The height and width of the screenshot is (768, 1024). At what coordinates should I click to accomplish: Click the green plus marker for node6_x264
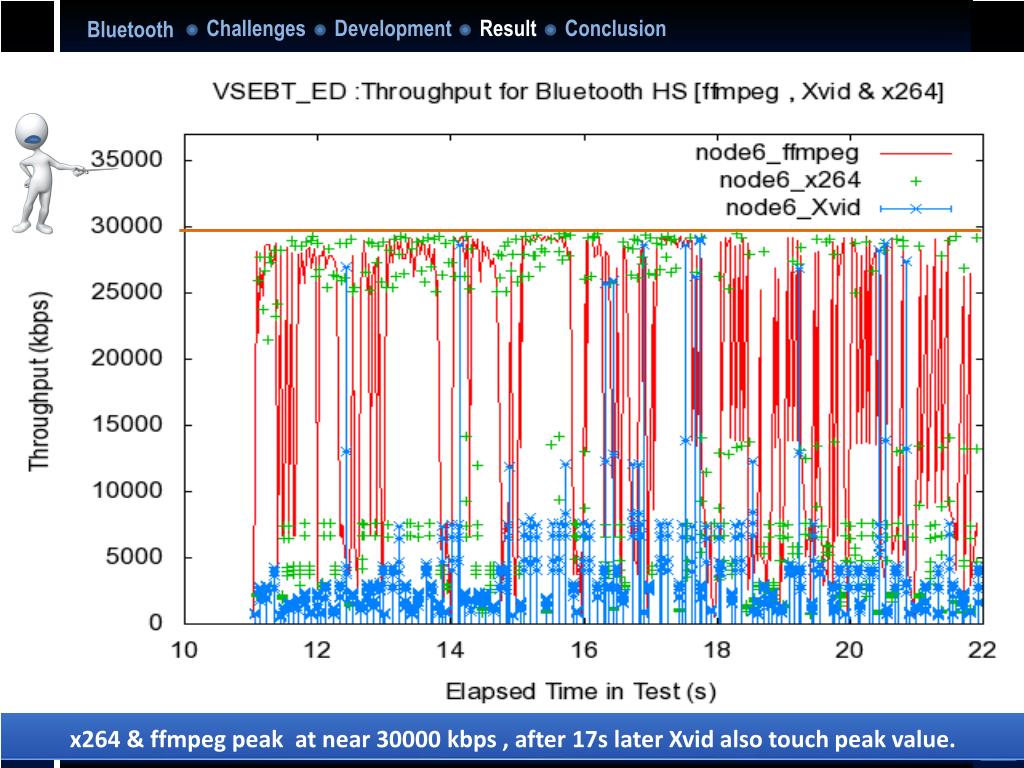pyautogui.click(x=916, y=182)
